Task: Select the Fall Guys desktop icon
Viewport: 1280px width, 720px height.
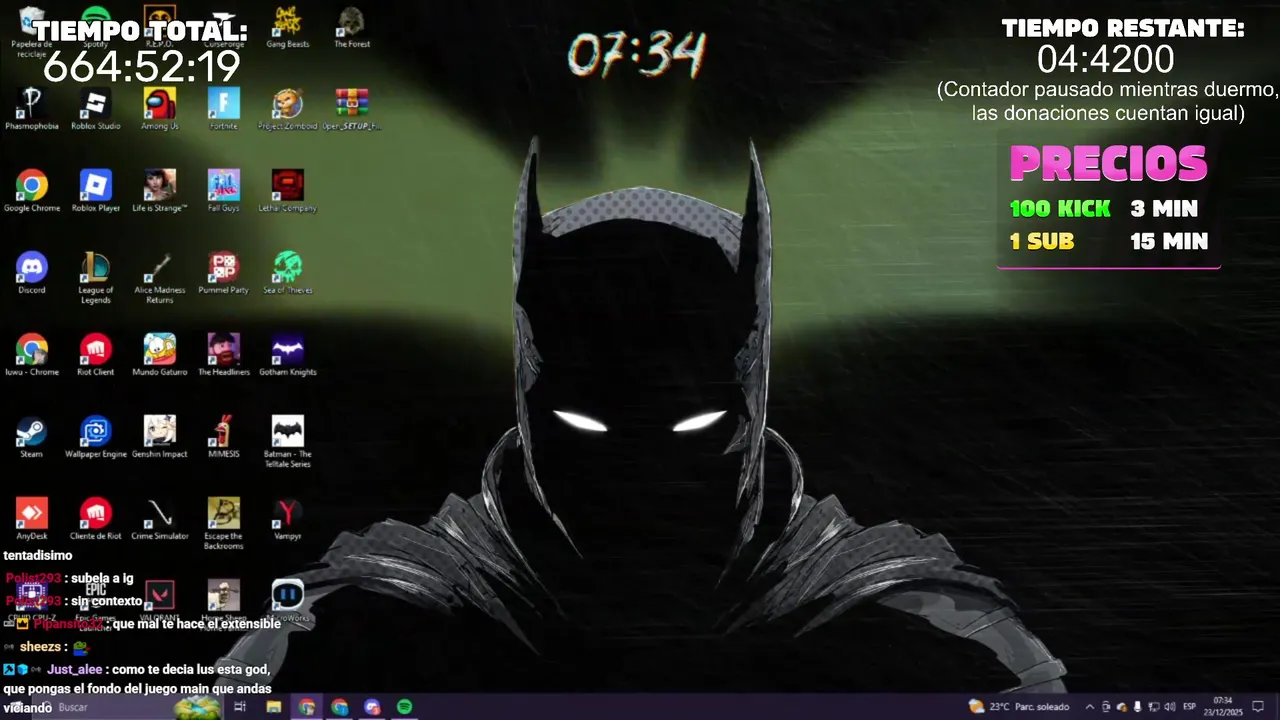Action: point(224,191)
